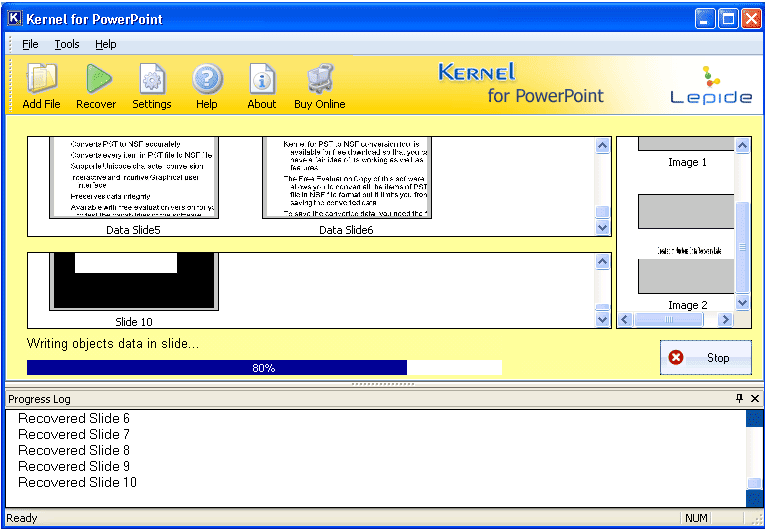Screen dimensions: 765x529
Task: Click down arrow of Slide 10 panel scrollbar
Action: click(x=603, y=320)
